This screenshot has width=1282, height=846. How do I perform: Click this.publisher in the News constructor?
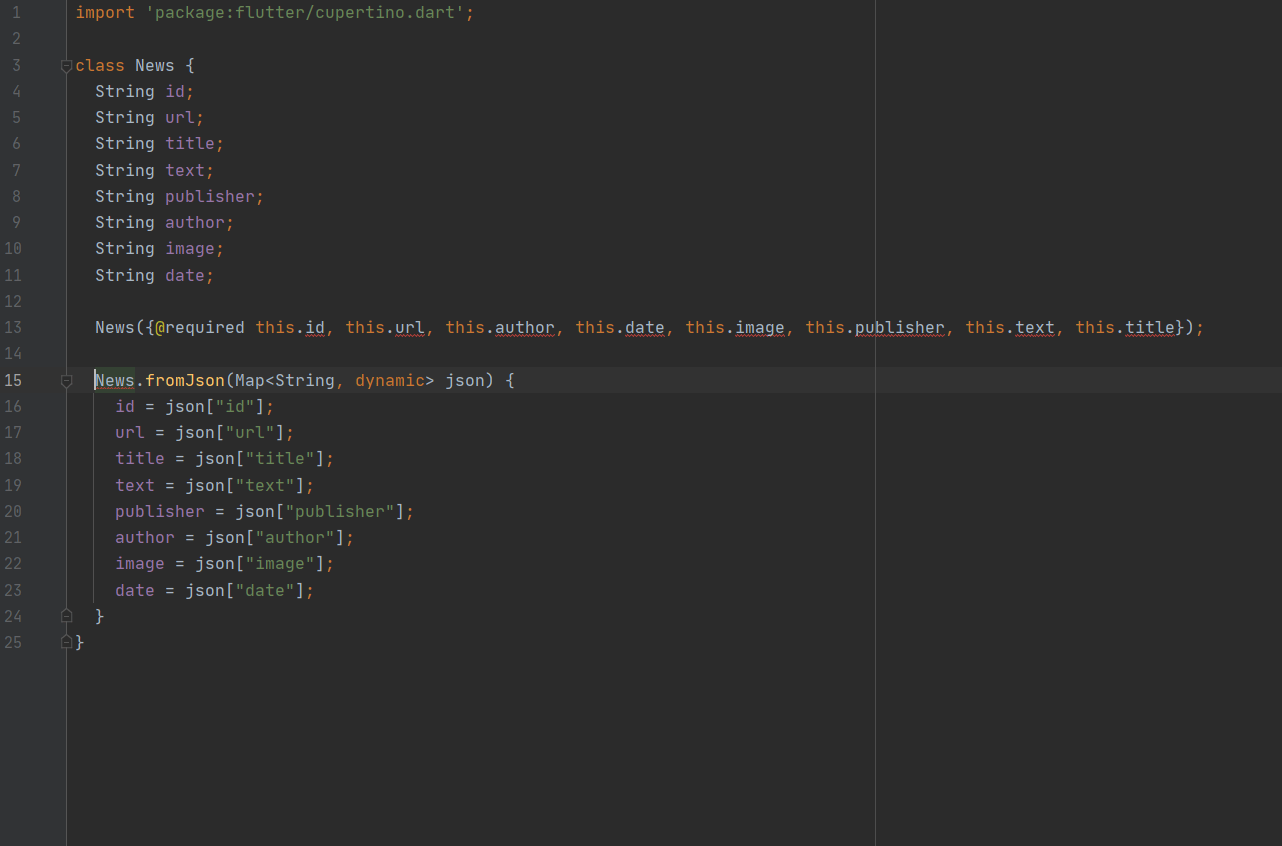pos(875,327)
